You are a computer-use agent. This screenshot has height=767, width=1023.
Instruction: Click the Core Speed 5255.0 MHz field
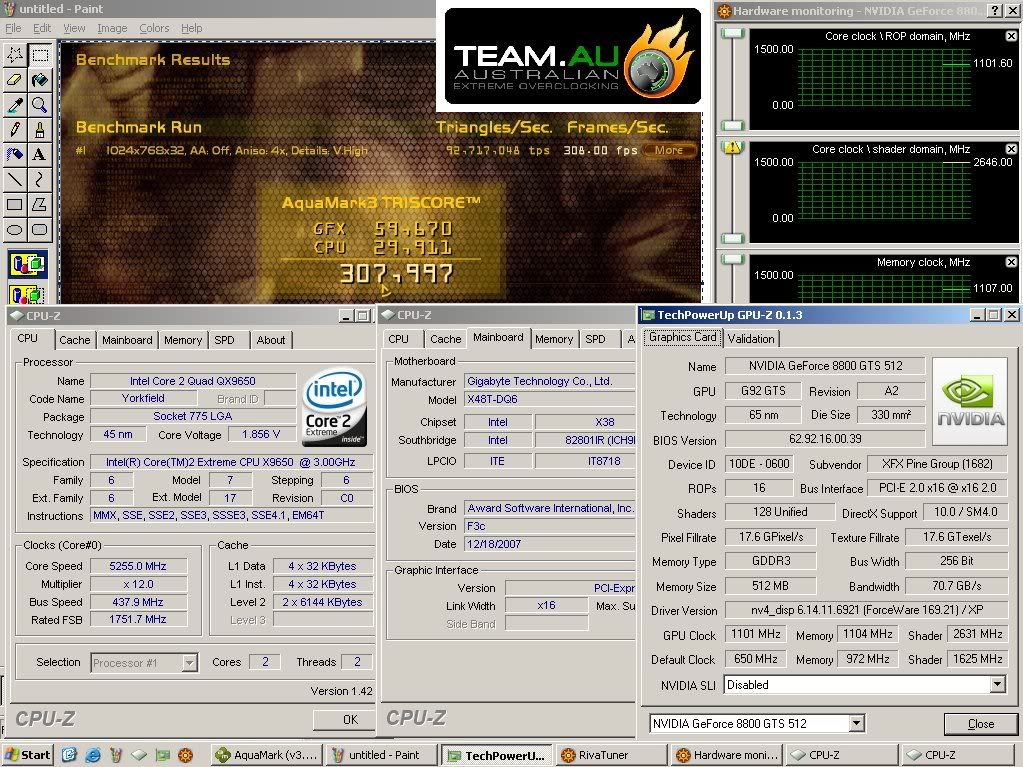(138, 566)
